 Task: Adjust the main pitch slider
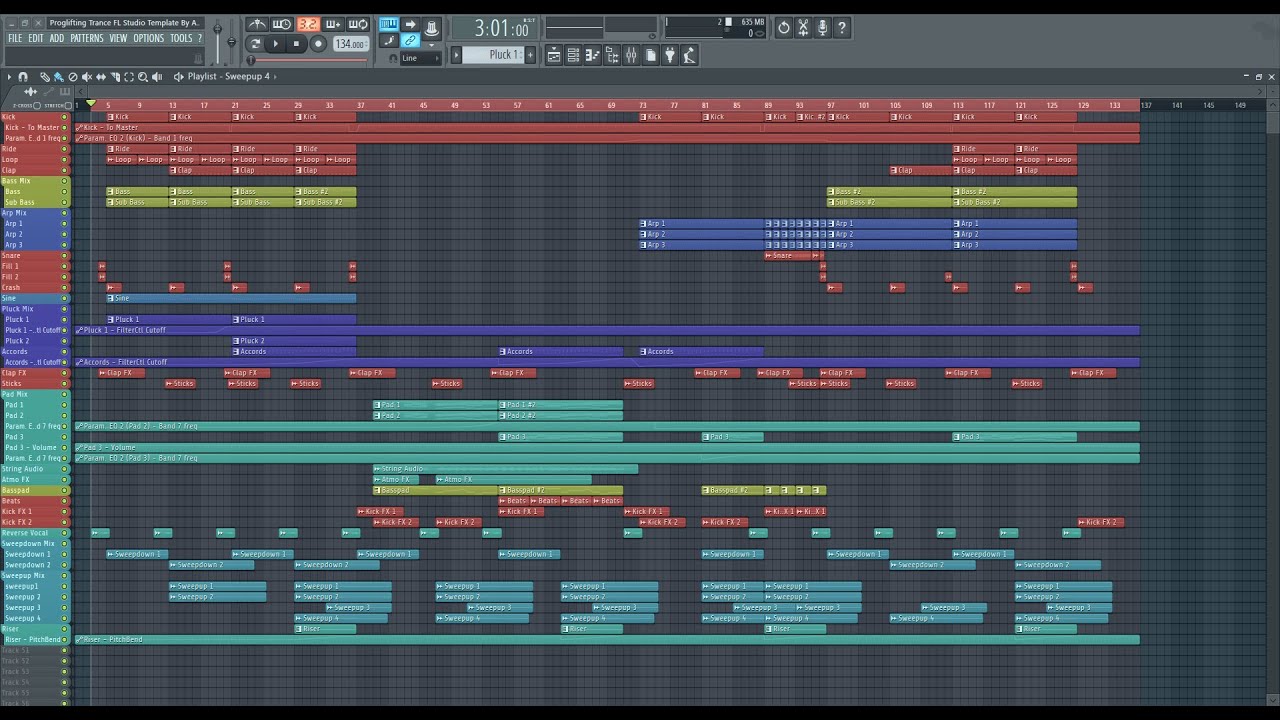click(232, 41)
